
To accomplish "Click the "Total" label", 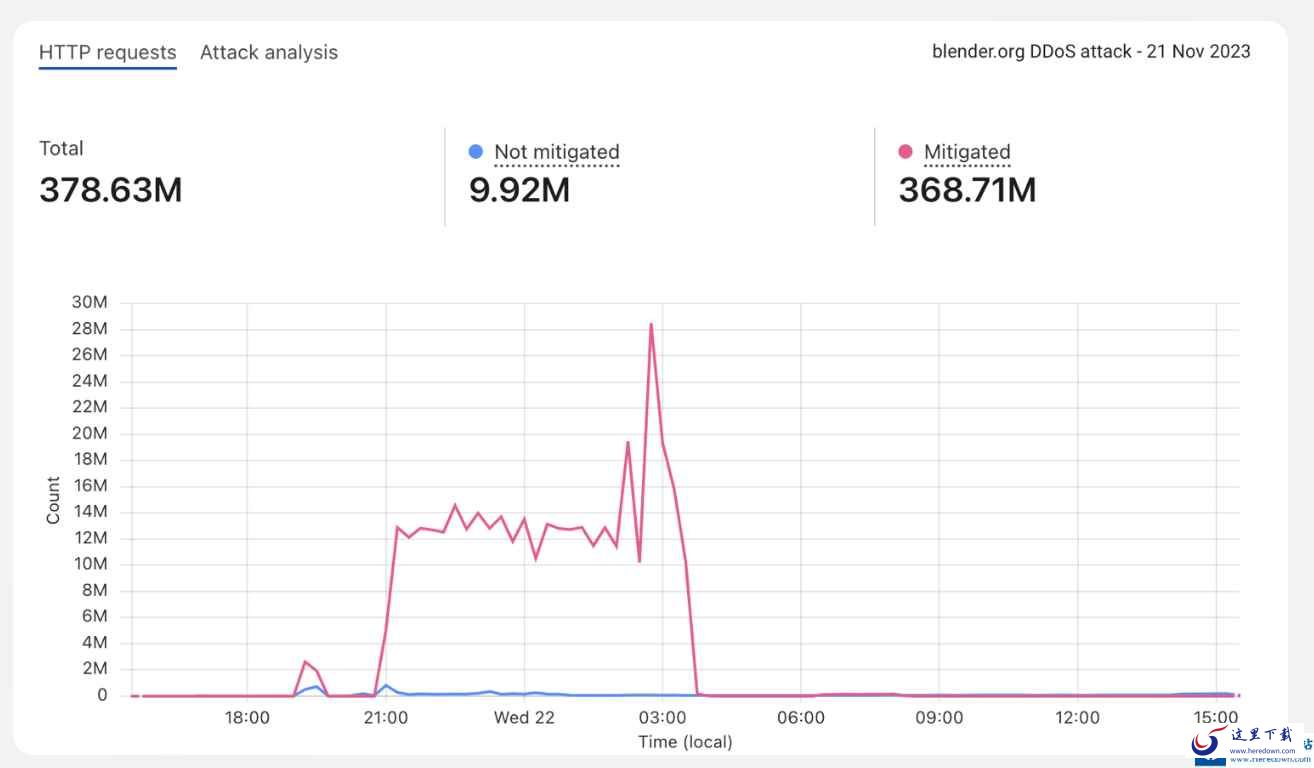I will (x=61, y=148).
